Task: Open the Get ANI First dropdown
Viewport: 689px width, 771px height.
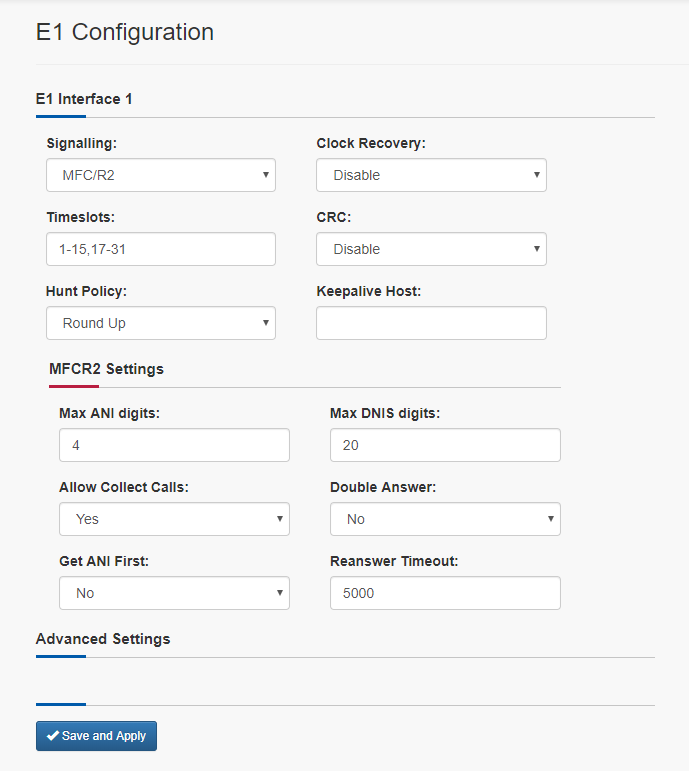Action: [x=174, y=593]
